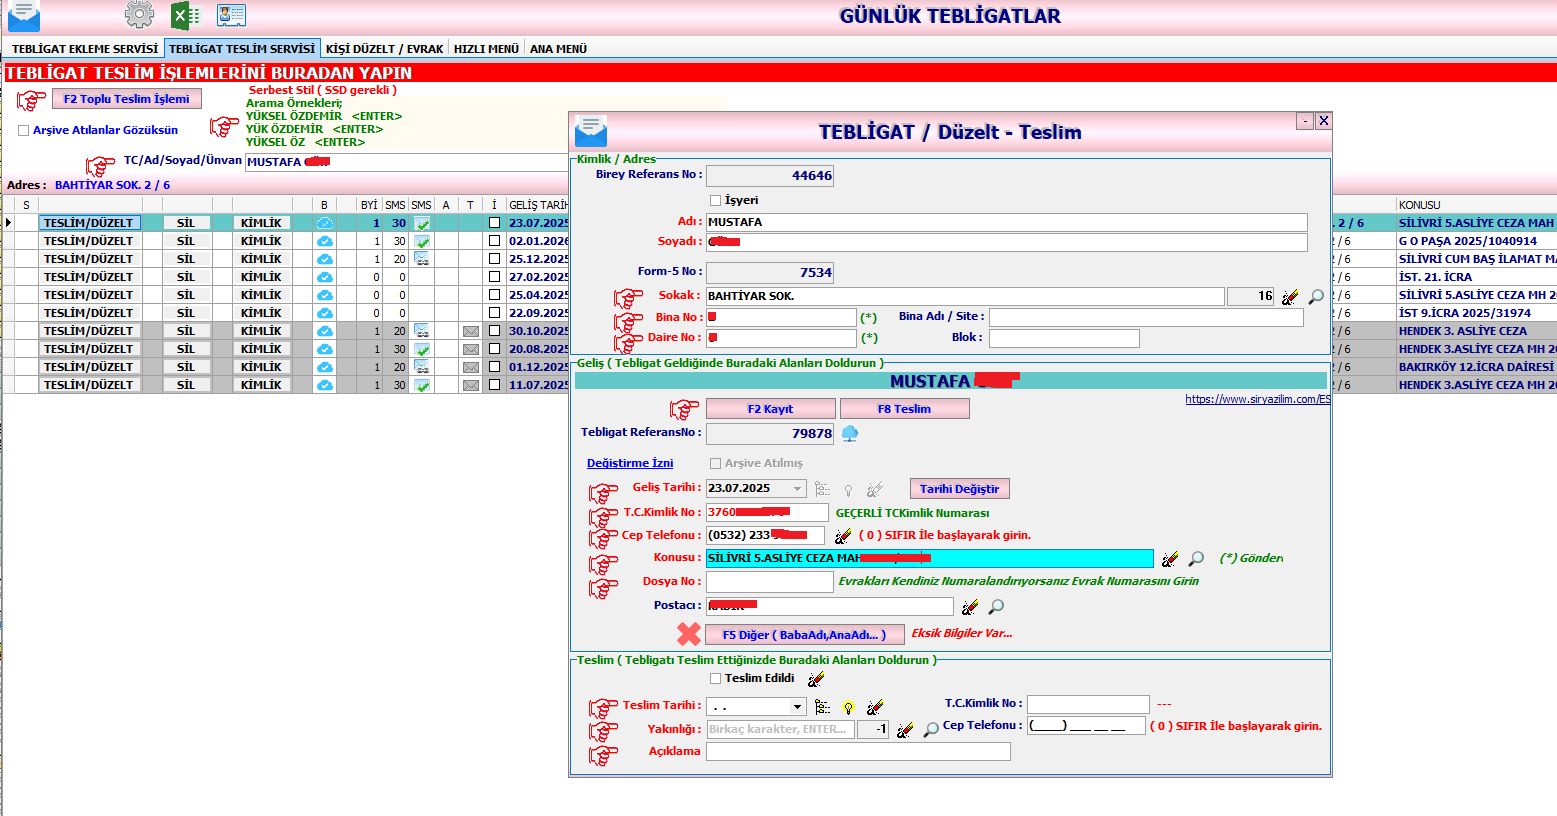Enable the Teslim Edildi checkbox

pyautogui.click(x=715, y=679)
